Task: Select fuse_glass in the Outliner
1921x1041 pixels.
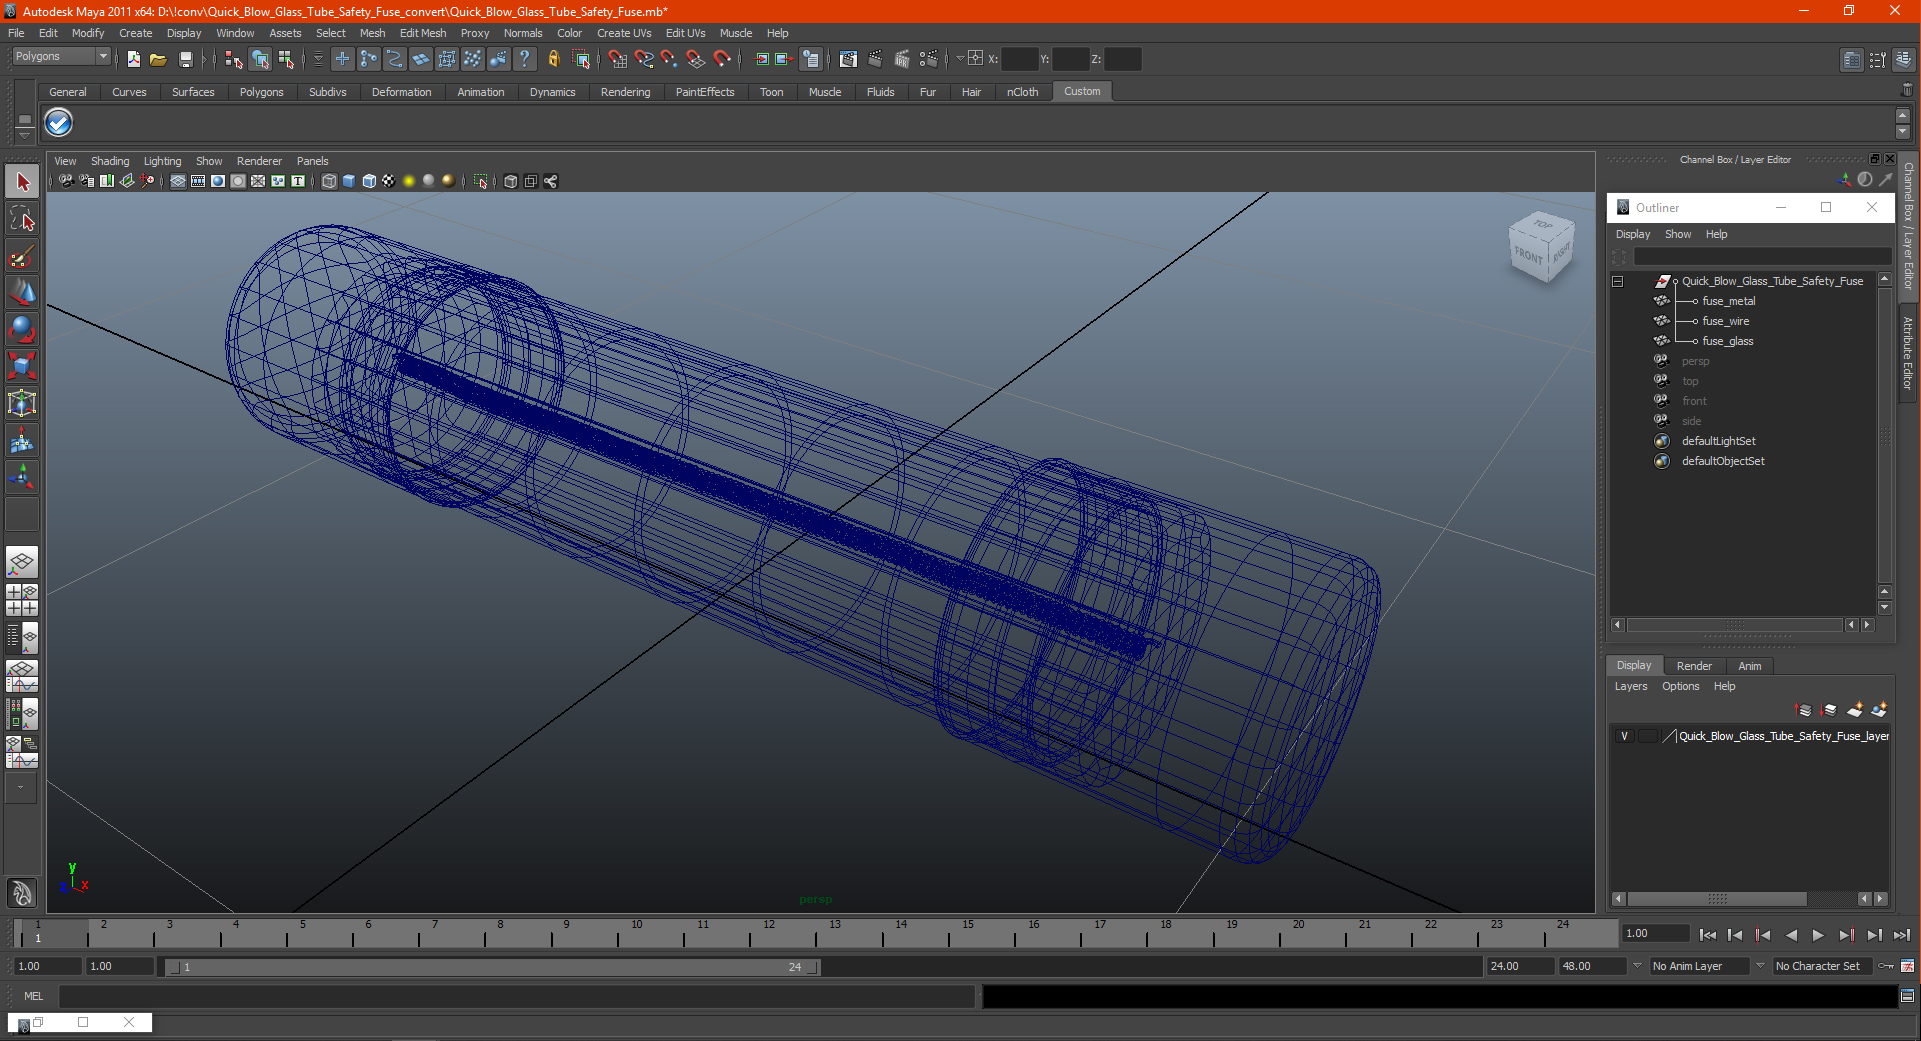Action: click(1727, 341)
